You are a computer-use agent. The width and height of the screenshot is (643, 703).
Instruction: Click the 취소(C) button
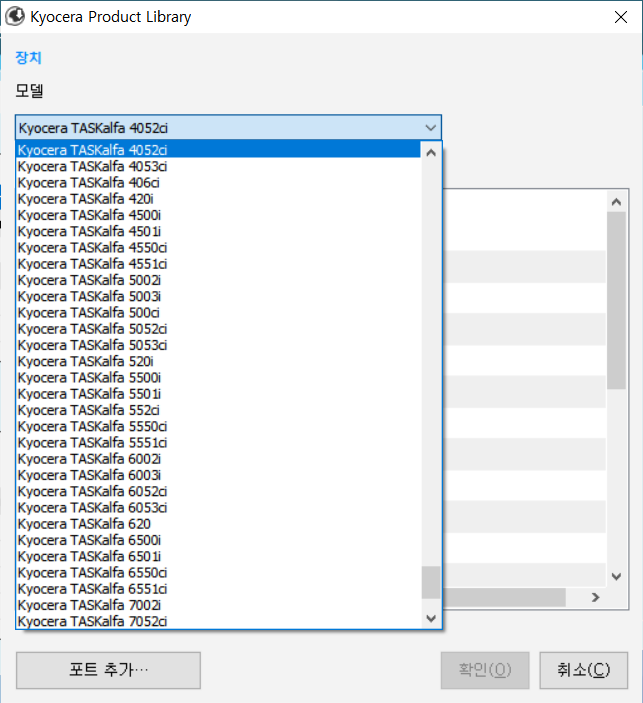tap(583, 670)
